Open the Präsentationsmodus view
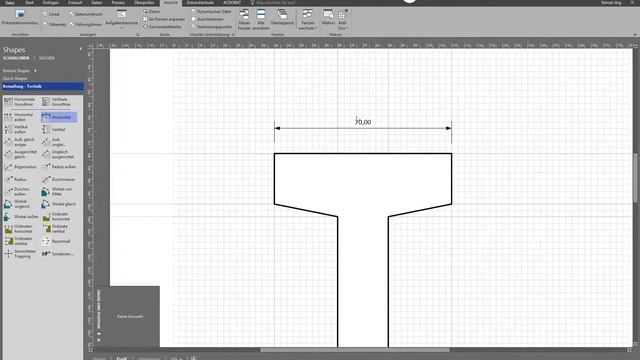 click(x=20, y=18)
